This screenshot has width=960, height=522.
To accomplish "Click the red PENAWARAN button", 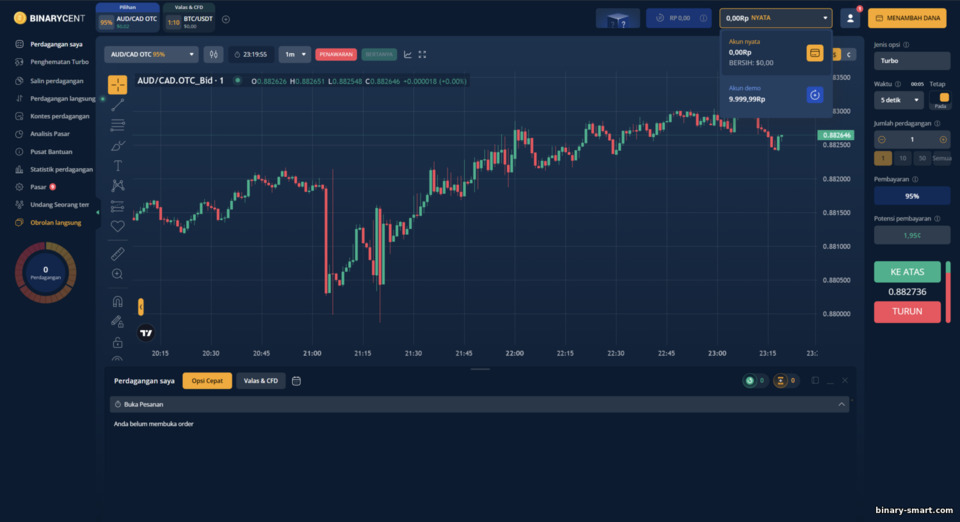I will (336, 54).
